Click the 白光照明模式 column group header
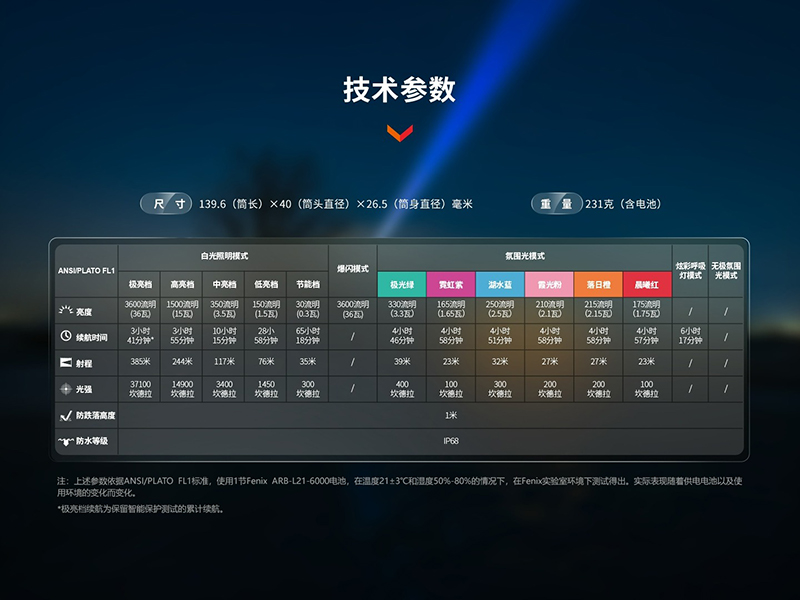The height and width of the screenshot is (600, 800). pyautogui.click(x=223, y=257)
